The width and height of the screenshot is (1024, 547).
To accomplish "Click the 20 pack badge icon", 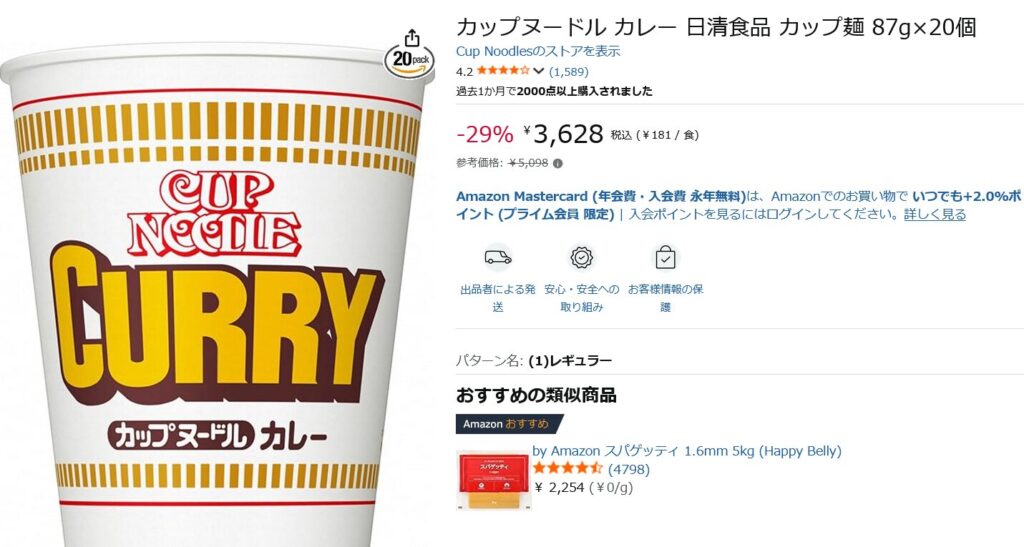I will 410,61.
